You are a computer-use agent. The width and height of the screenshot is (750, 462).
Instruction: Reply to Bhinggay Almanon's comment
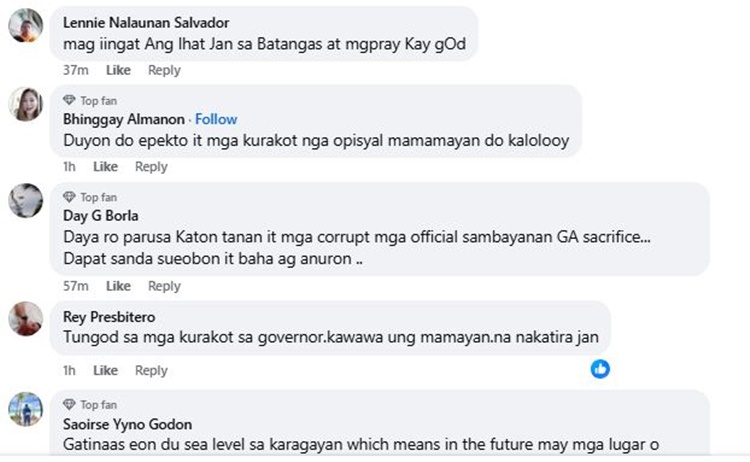click(151, 167)
